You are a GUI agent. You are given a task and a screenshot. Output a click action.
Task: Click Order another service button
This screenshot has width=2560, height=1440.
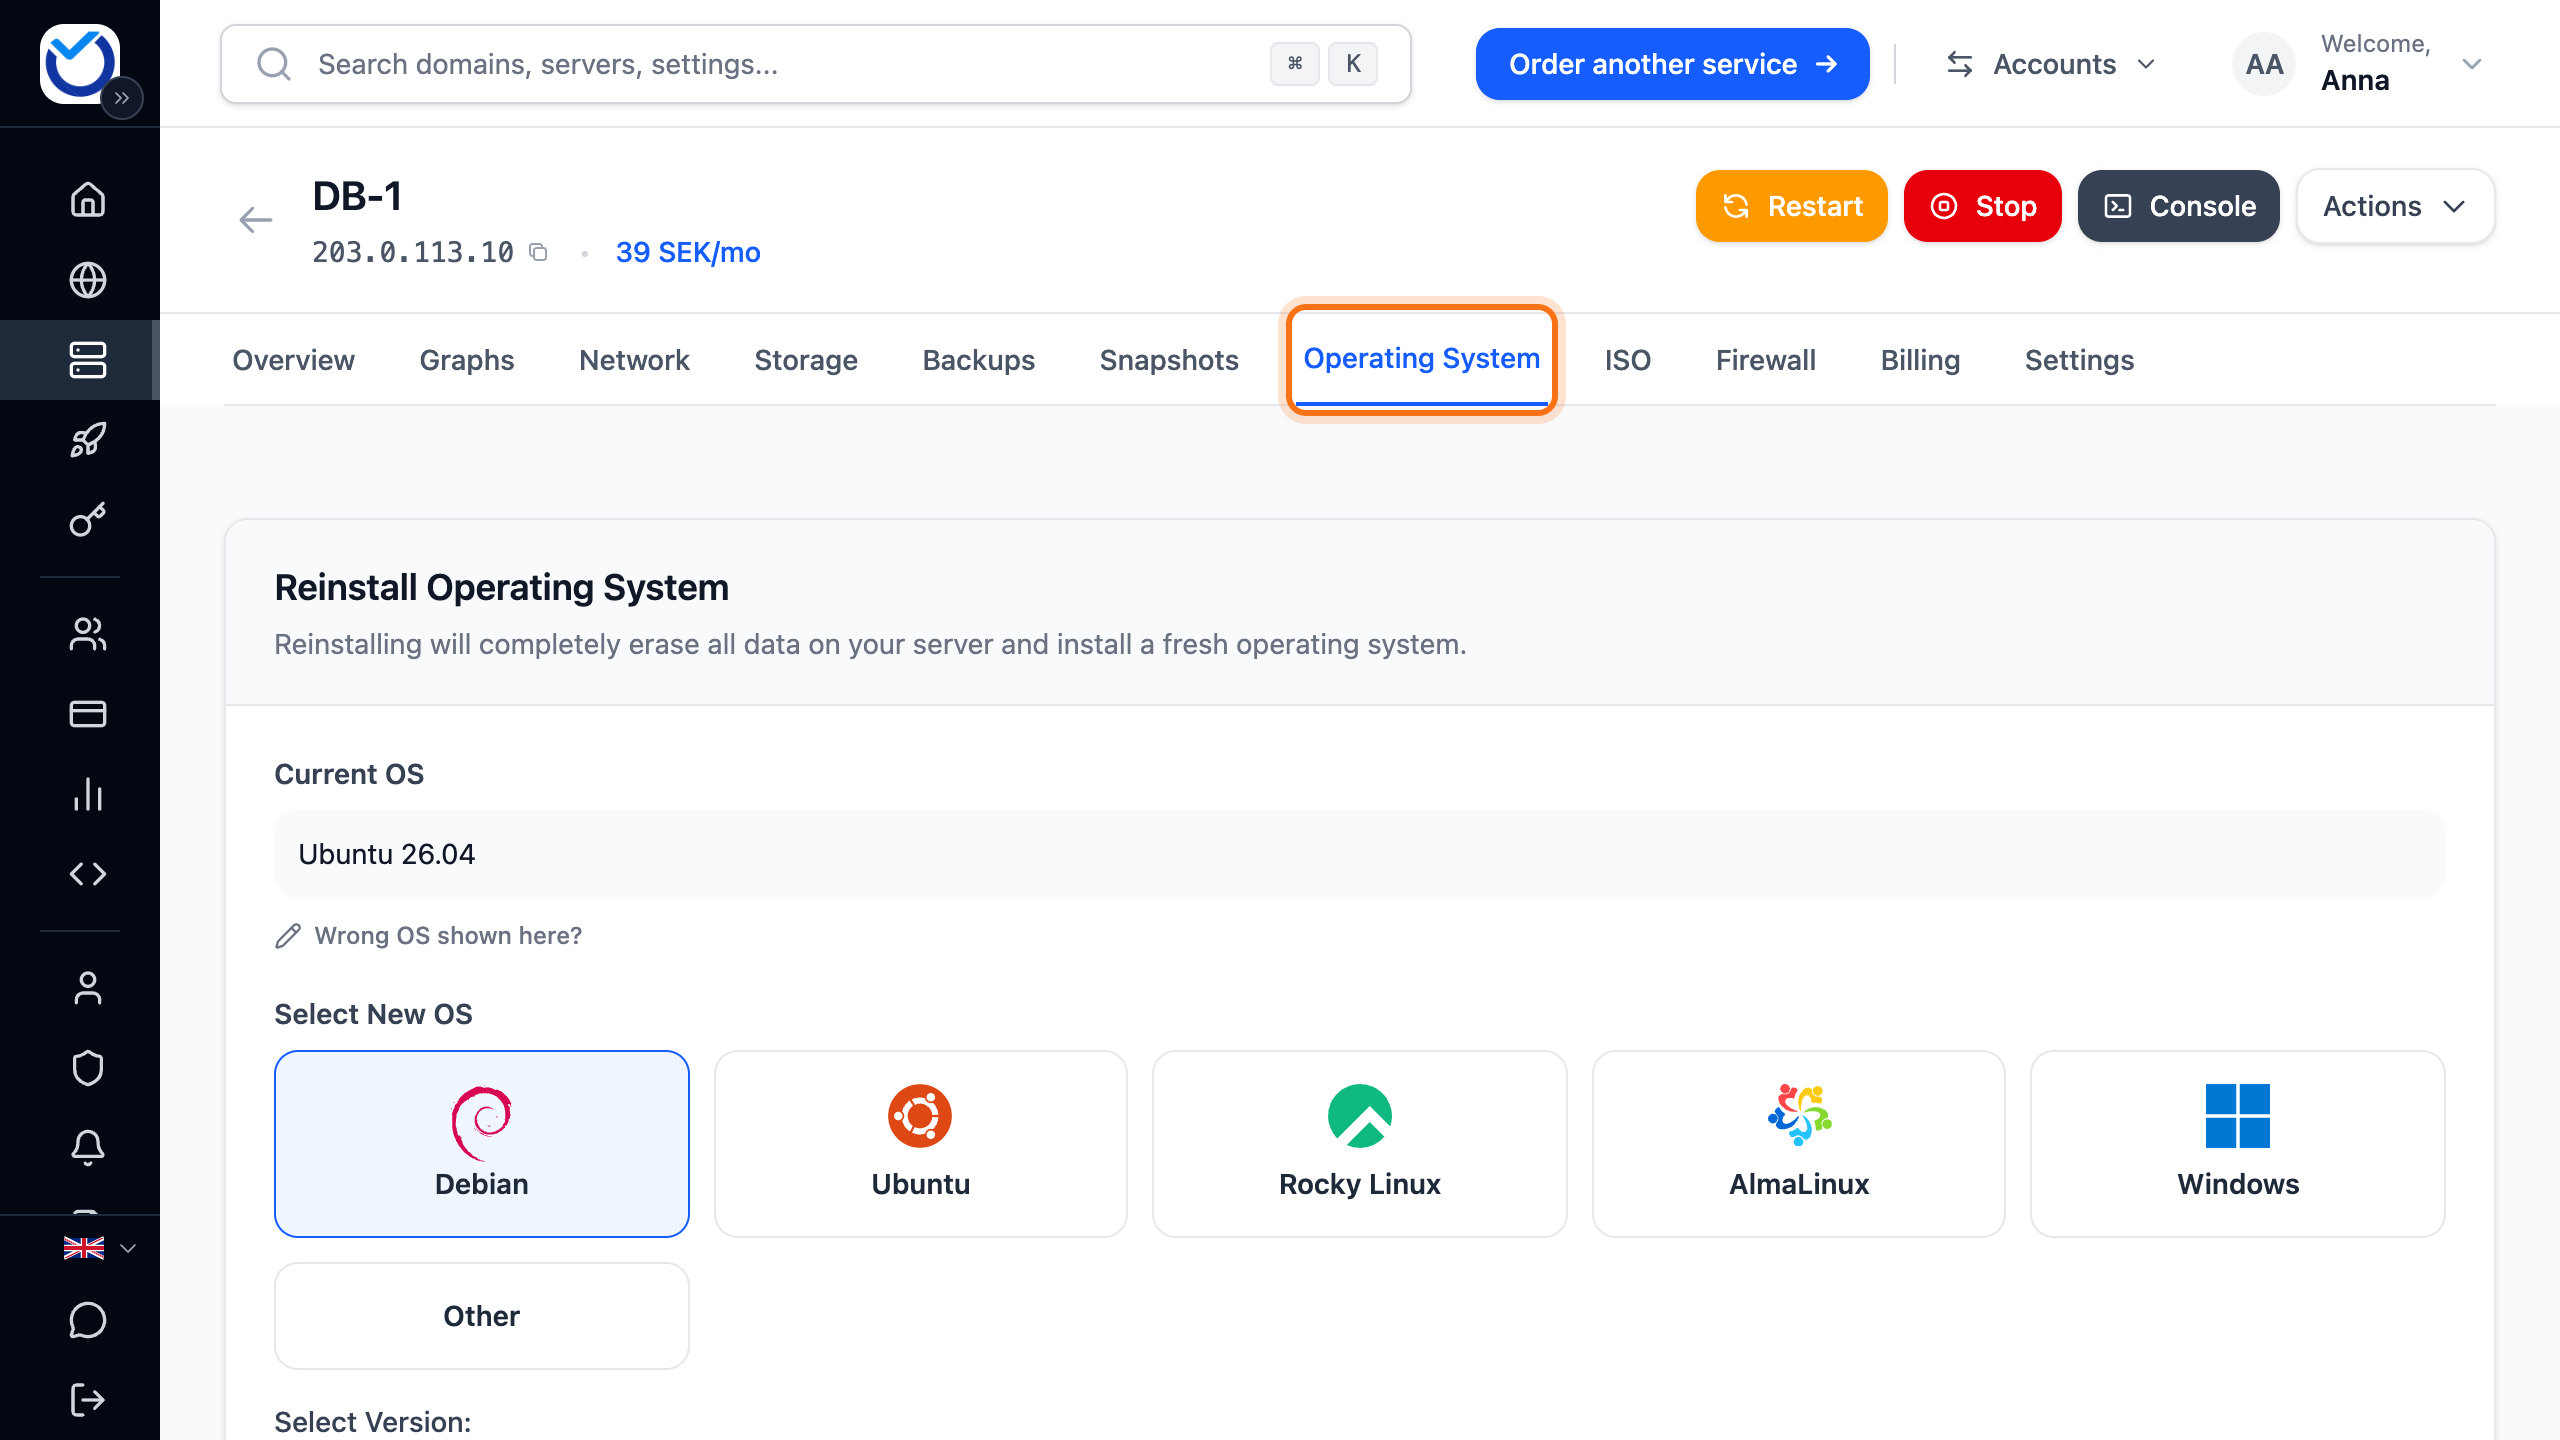[x=1673, y=64]
